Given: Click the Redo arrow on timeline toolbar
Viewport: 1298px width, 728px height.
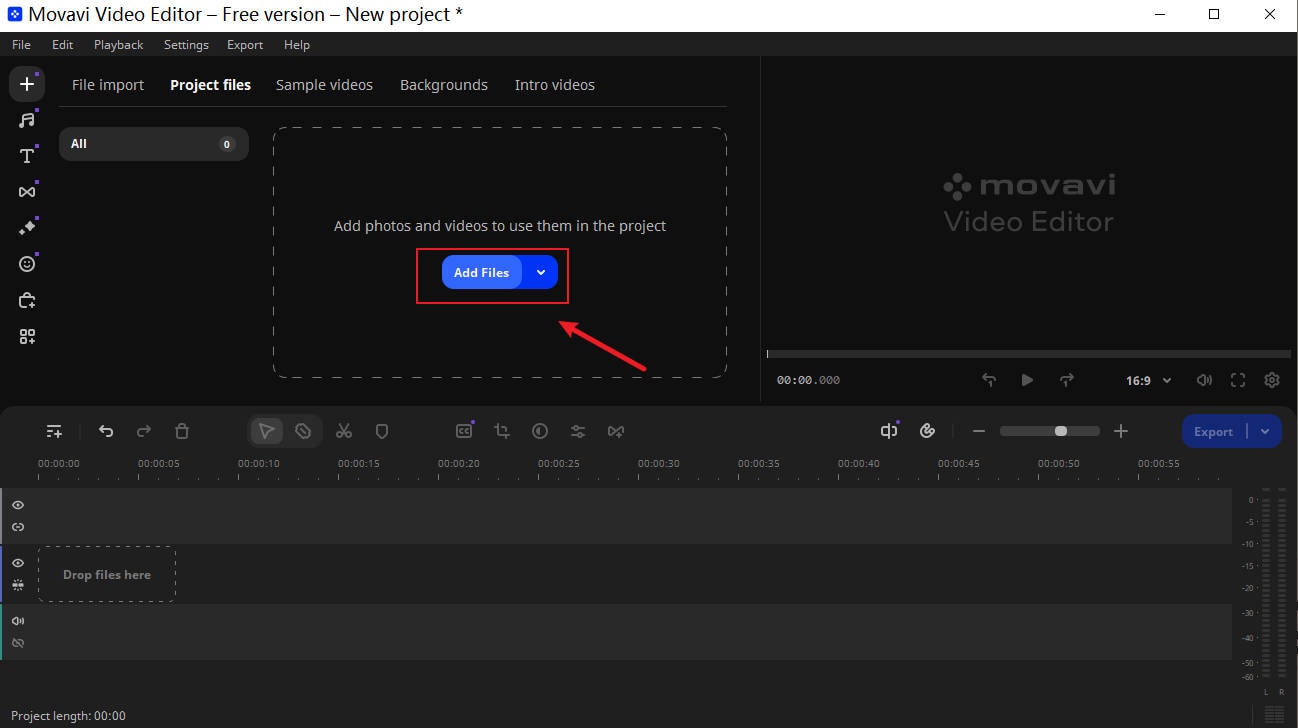Looking at the screenshot, I should (144, 431).
